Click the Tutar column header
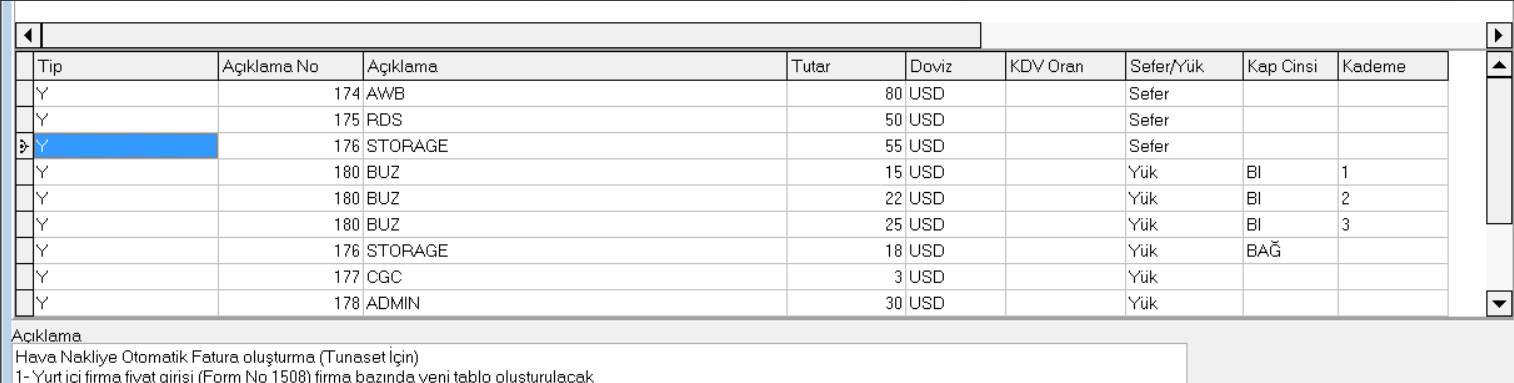Screen dimensions: 1514x383 tap(846, 67)
